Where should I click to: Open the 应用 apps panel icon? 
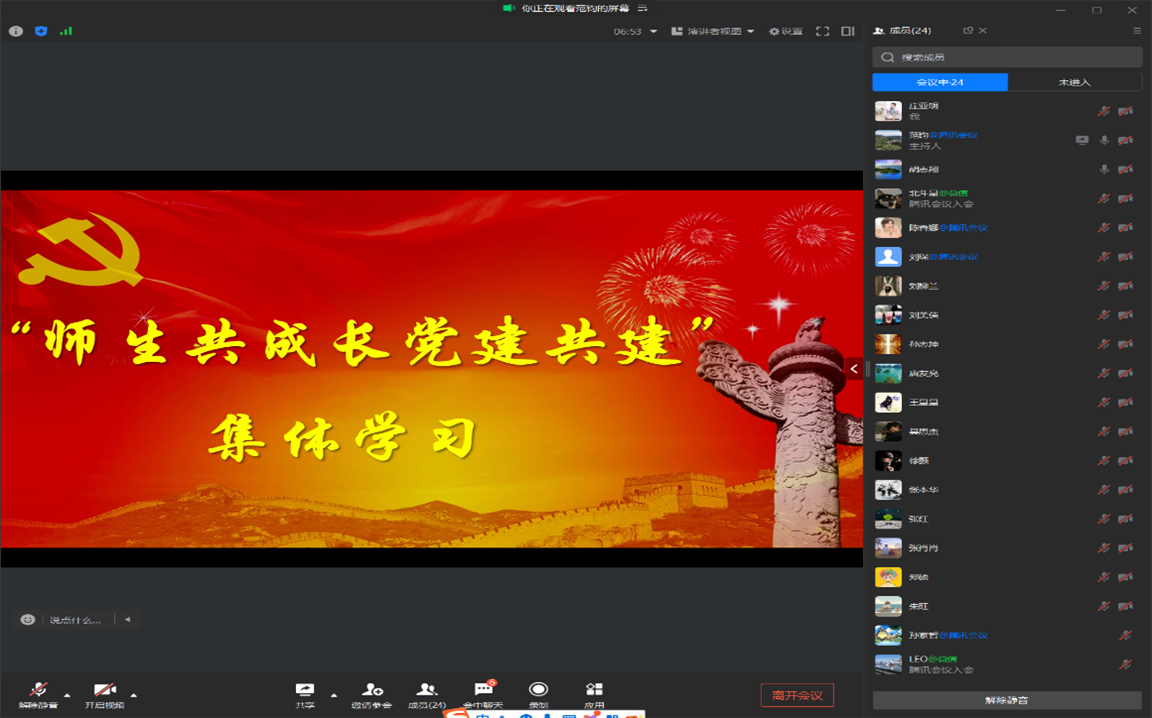point(594,691)
